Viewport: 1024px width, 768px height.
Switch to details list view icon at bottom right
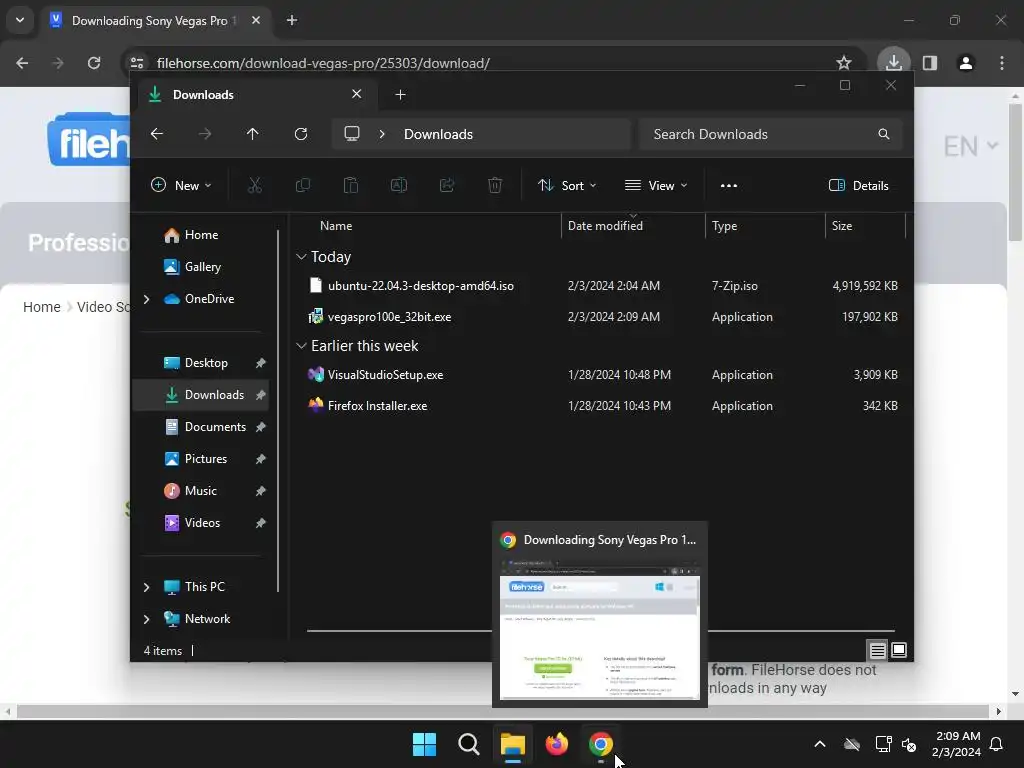pos(877,650)
